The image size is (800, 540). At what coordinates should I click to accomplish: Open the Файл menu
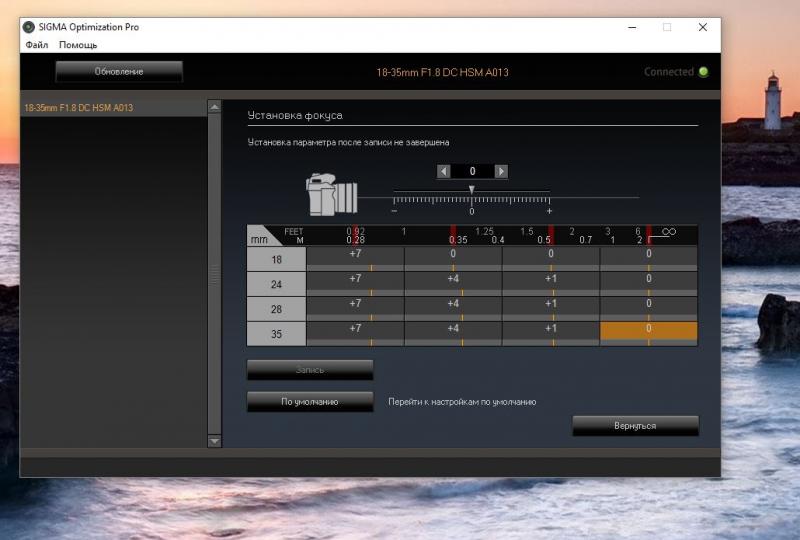[37, 45]
